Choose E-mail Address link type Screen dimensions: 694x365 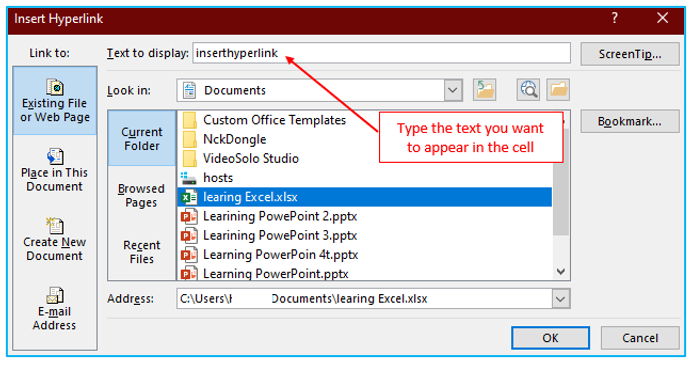click(55, 309)
